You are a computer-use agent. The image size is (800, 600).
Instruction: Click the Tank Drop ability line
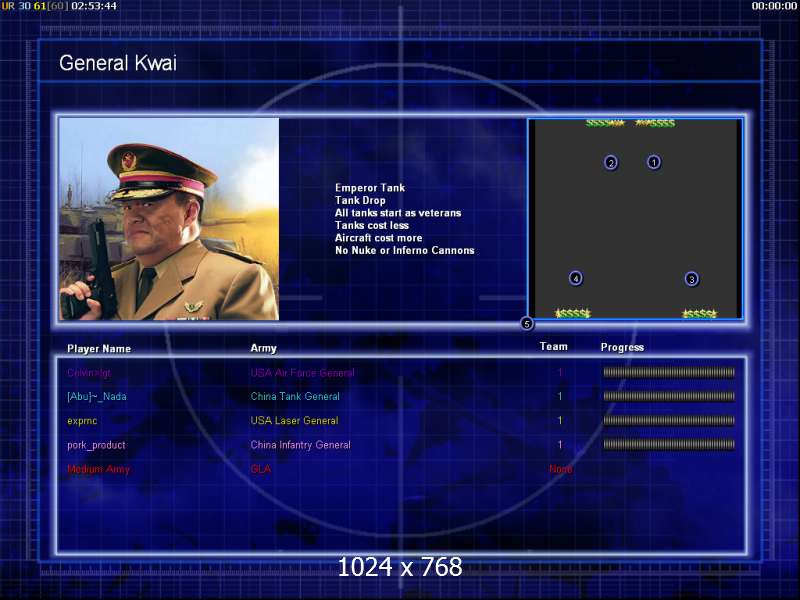tap(360, 201)
